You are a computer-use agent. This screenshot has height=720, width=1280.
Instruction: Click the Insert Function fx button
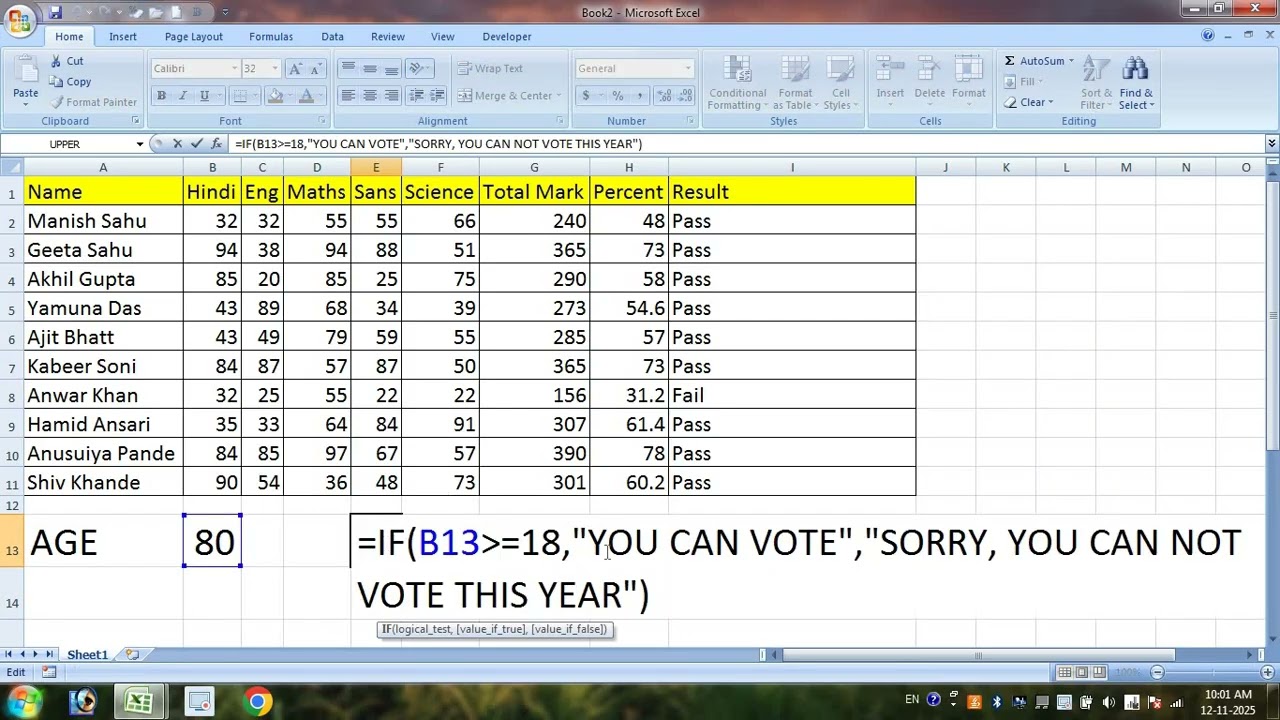[x=214, y=144]
